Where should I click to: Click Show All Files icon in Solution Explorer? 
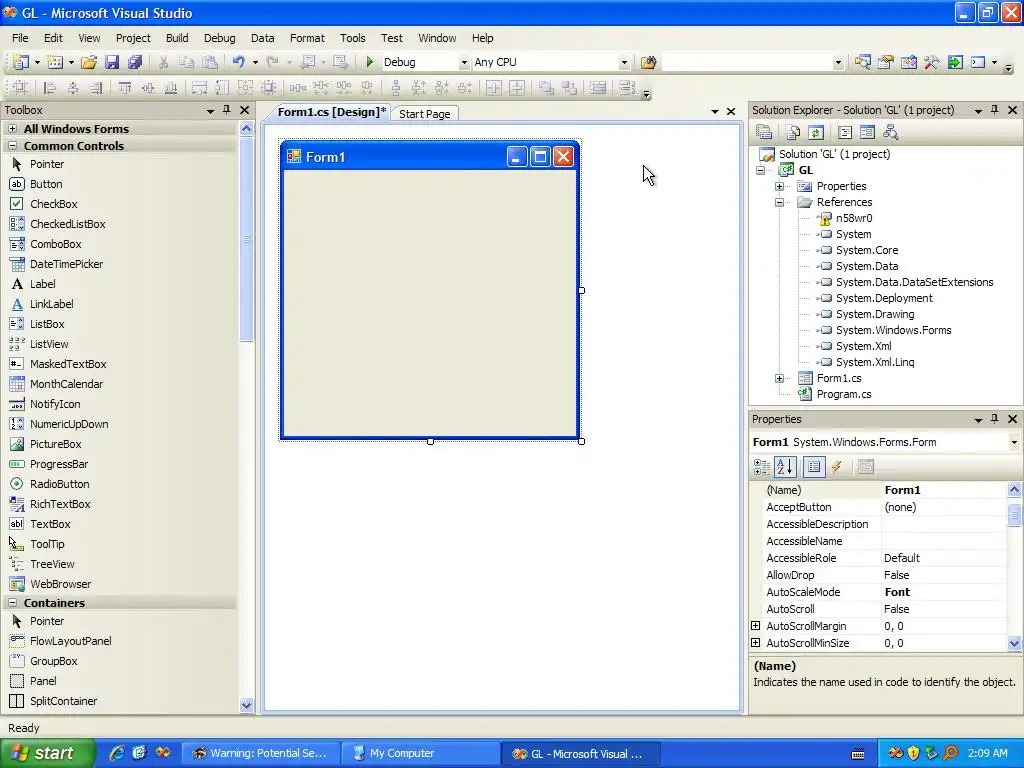click(792, 133)
